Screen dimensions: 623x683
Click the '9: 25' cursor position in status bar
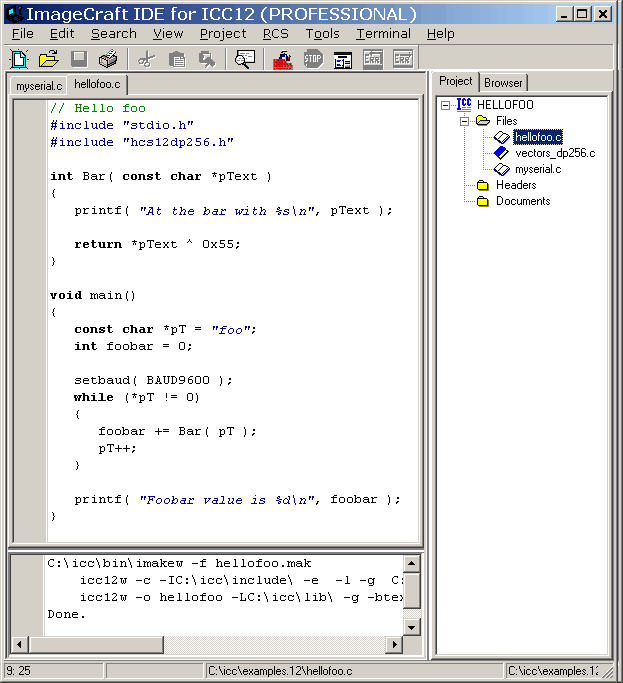click(x=18, y=671)
